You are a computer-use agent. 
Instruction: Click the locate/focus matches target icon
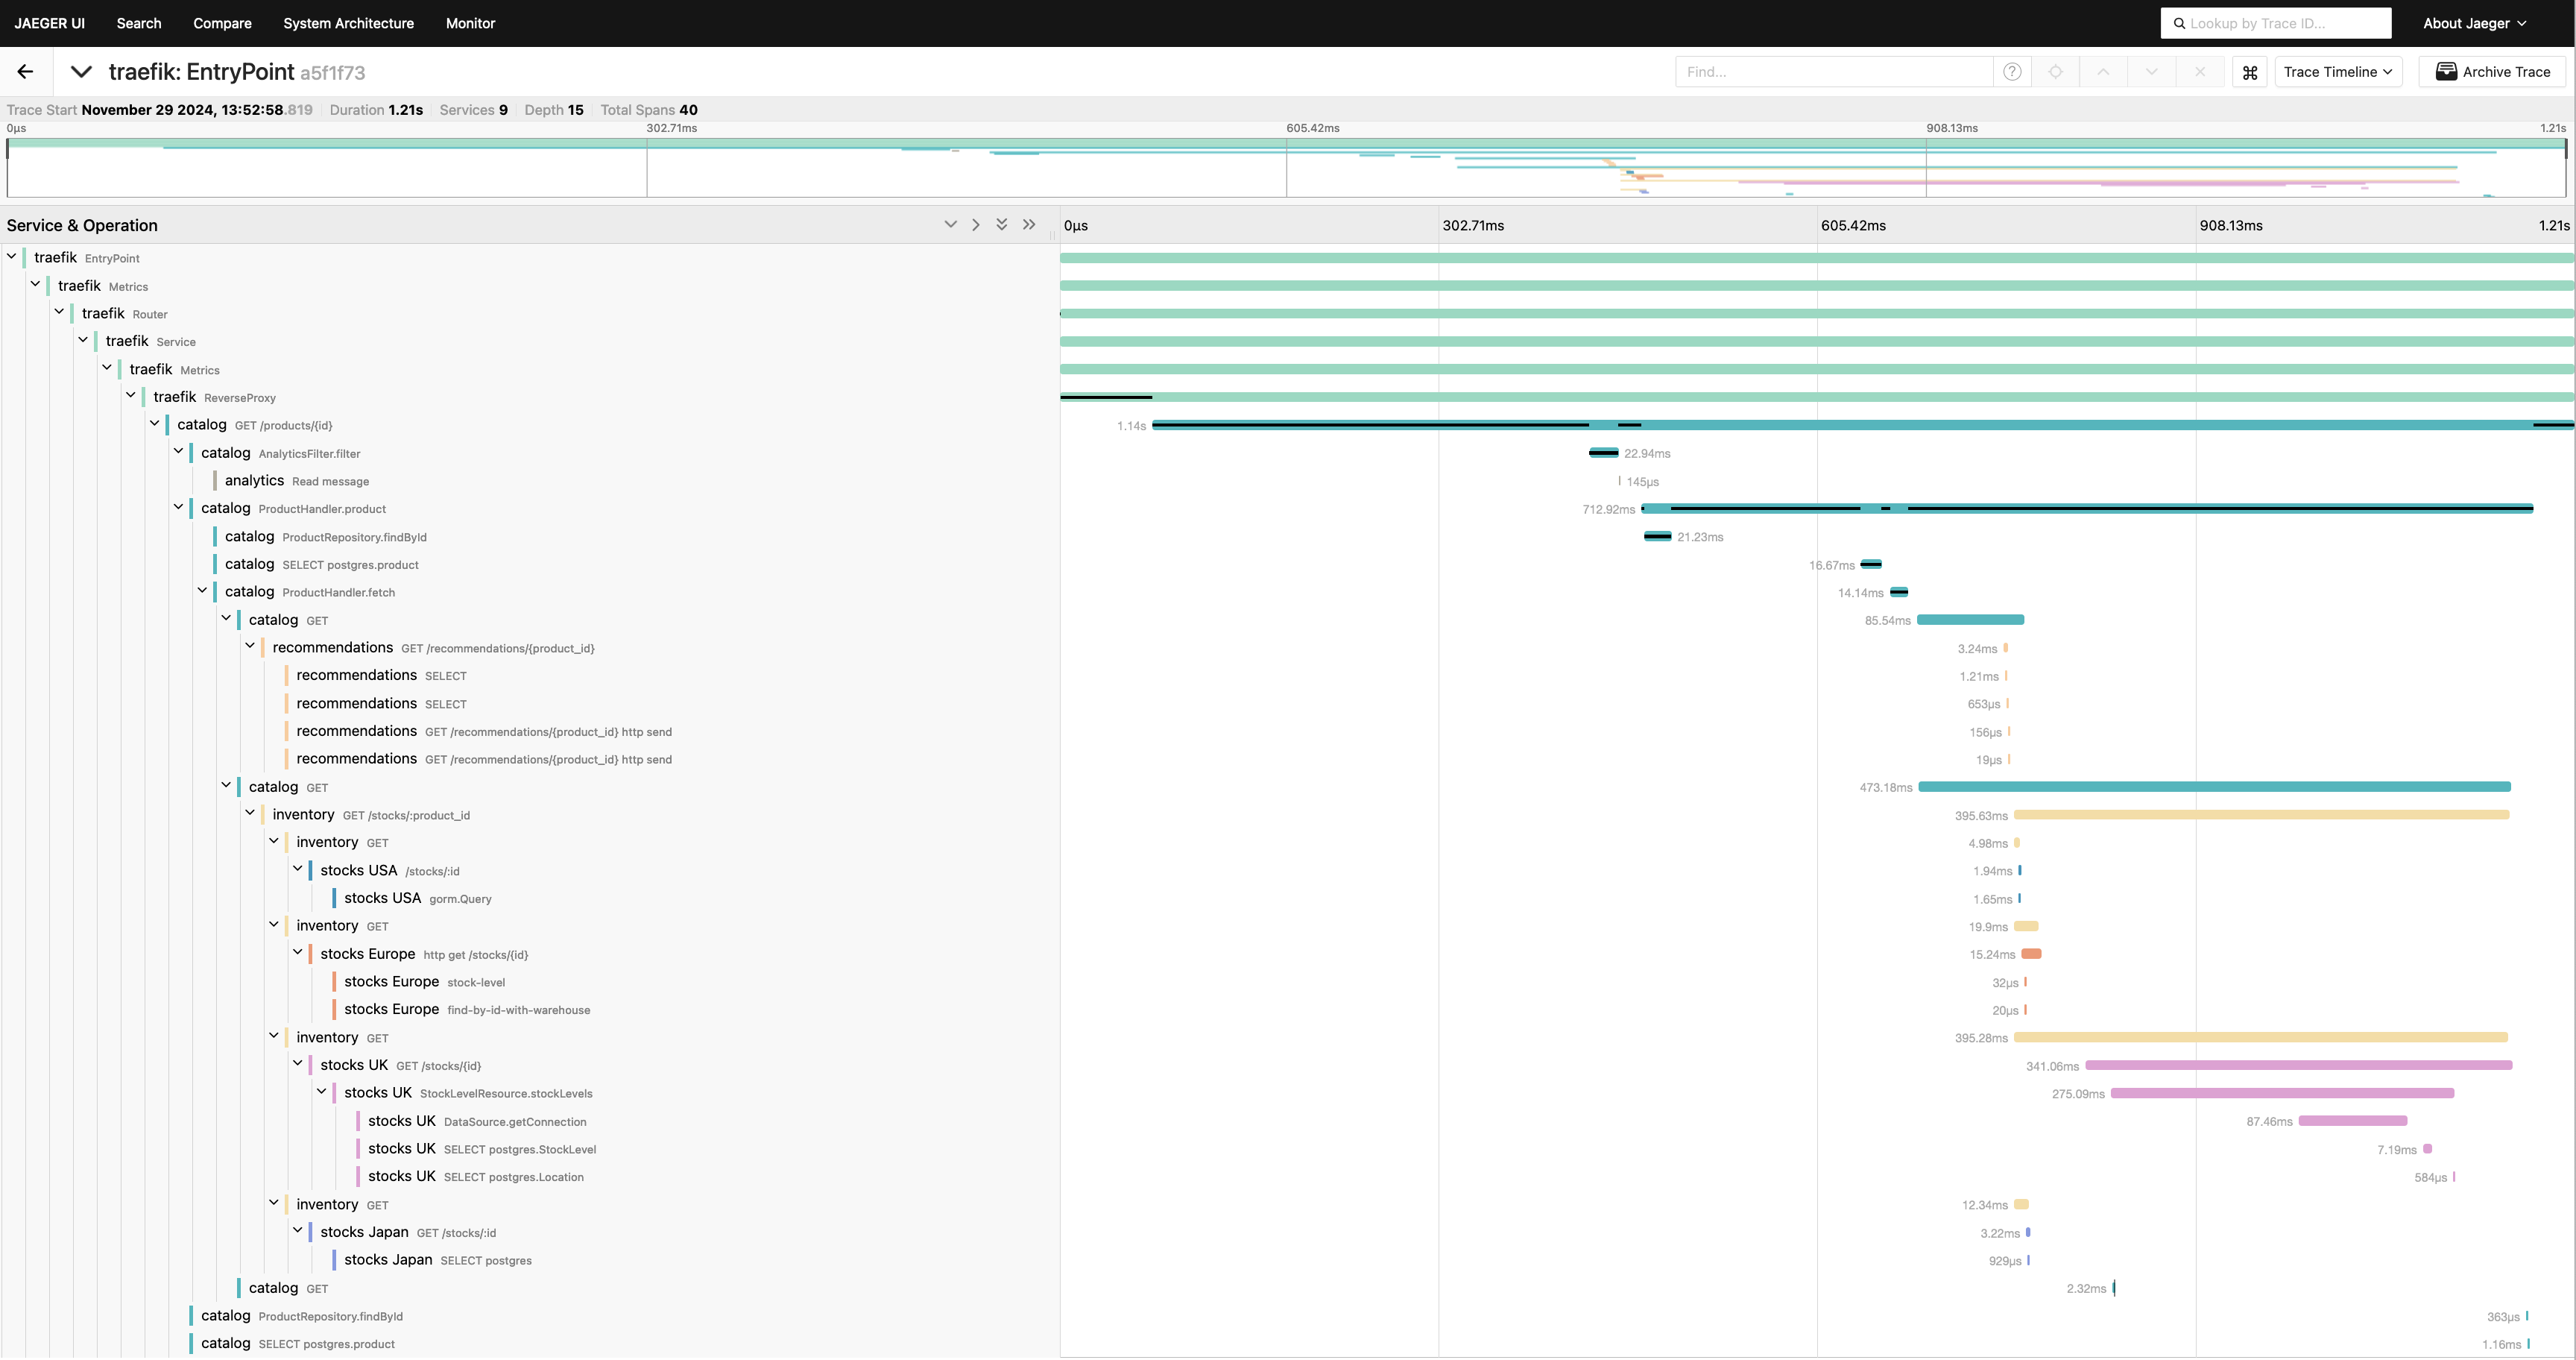pos(2056,72)
